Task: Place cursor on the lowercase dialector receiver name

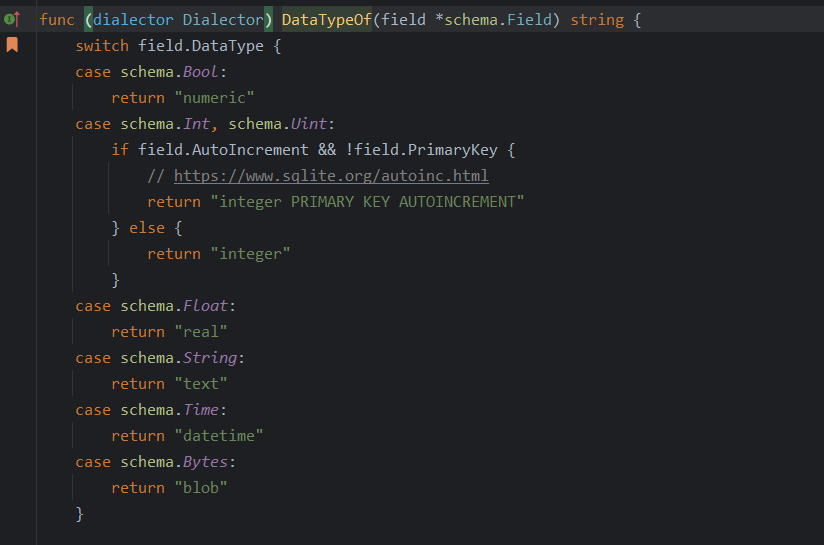Action: 133,20
